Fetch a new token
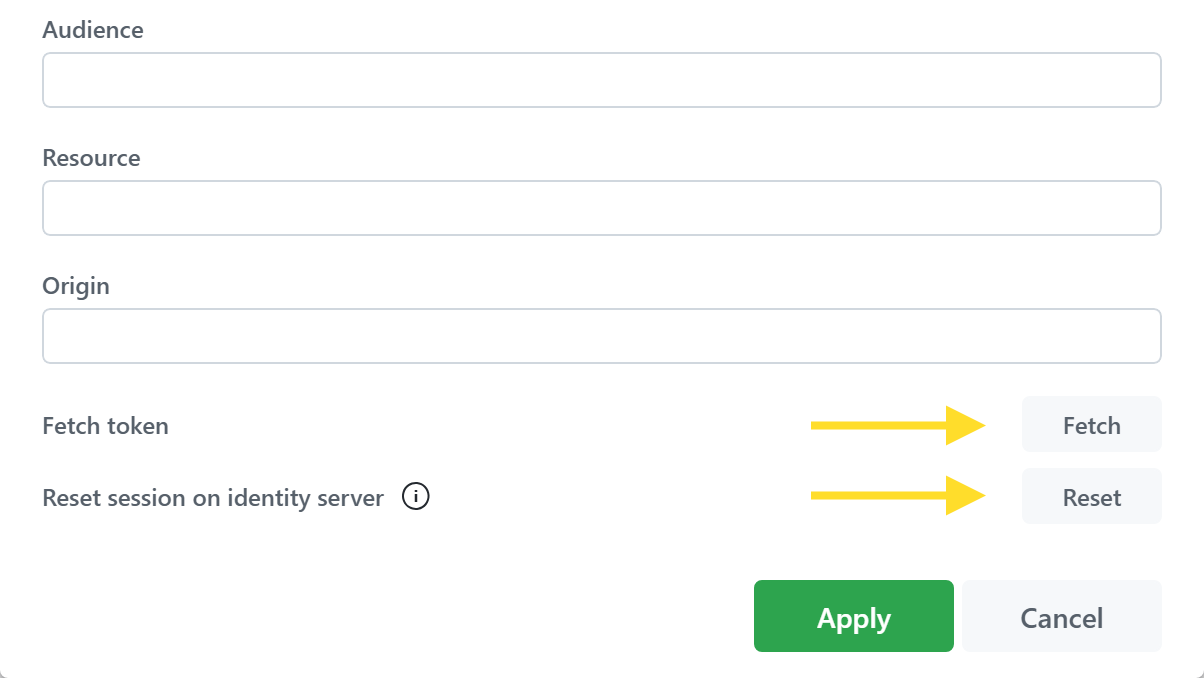Screen dimensions: 1204x678 click(1091, 425)
